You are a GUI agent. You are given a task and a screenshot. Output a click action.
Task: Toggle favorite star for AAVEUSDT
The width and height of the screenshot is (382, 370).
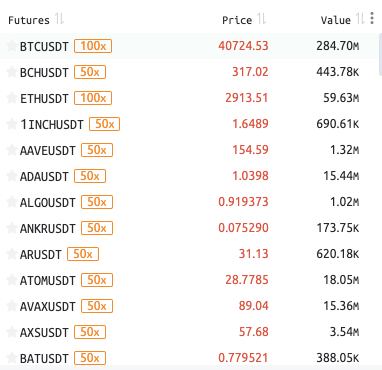pyautogui.click(x=12, y=150)
